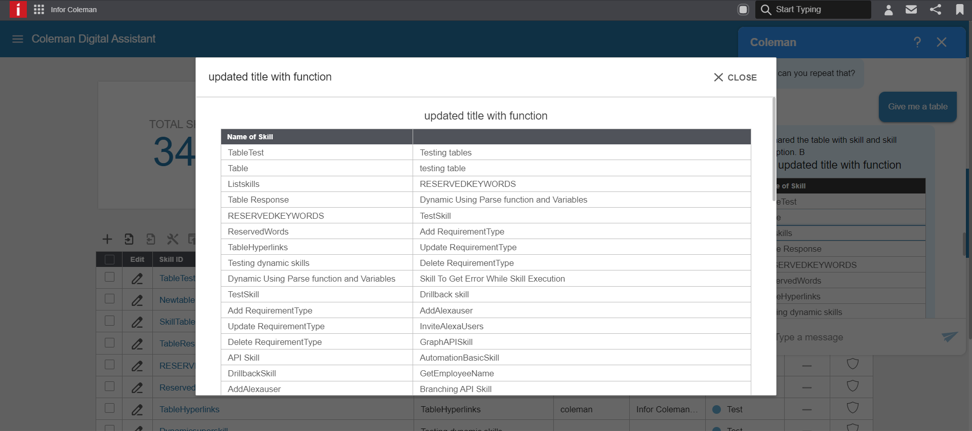
Task: Tick the checkbox for the Newtable skill row
Action: tap(110, 299)
